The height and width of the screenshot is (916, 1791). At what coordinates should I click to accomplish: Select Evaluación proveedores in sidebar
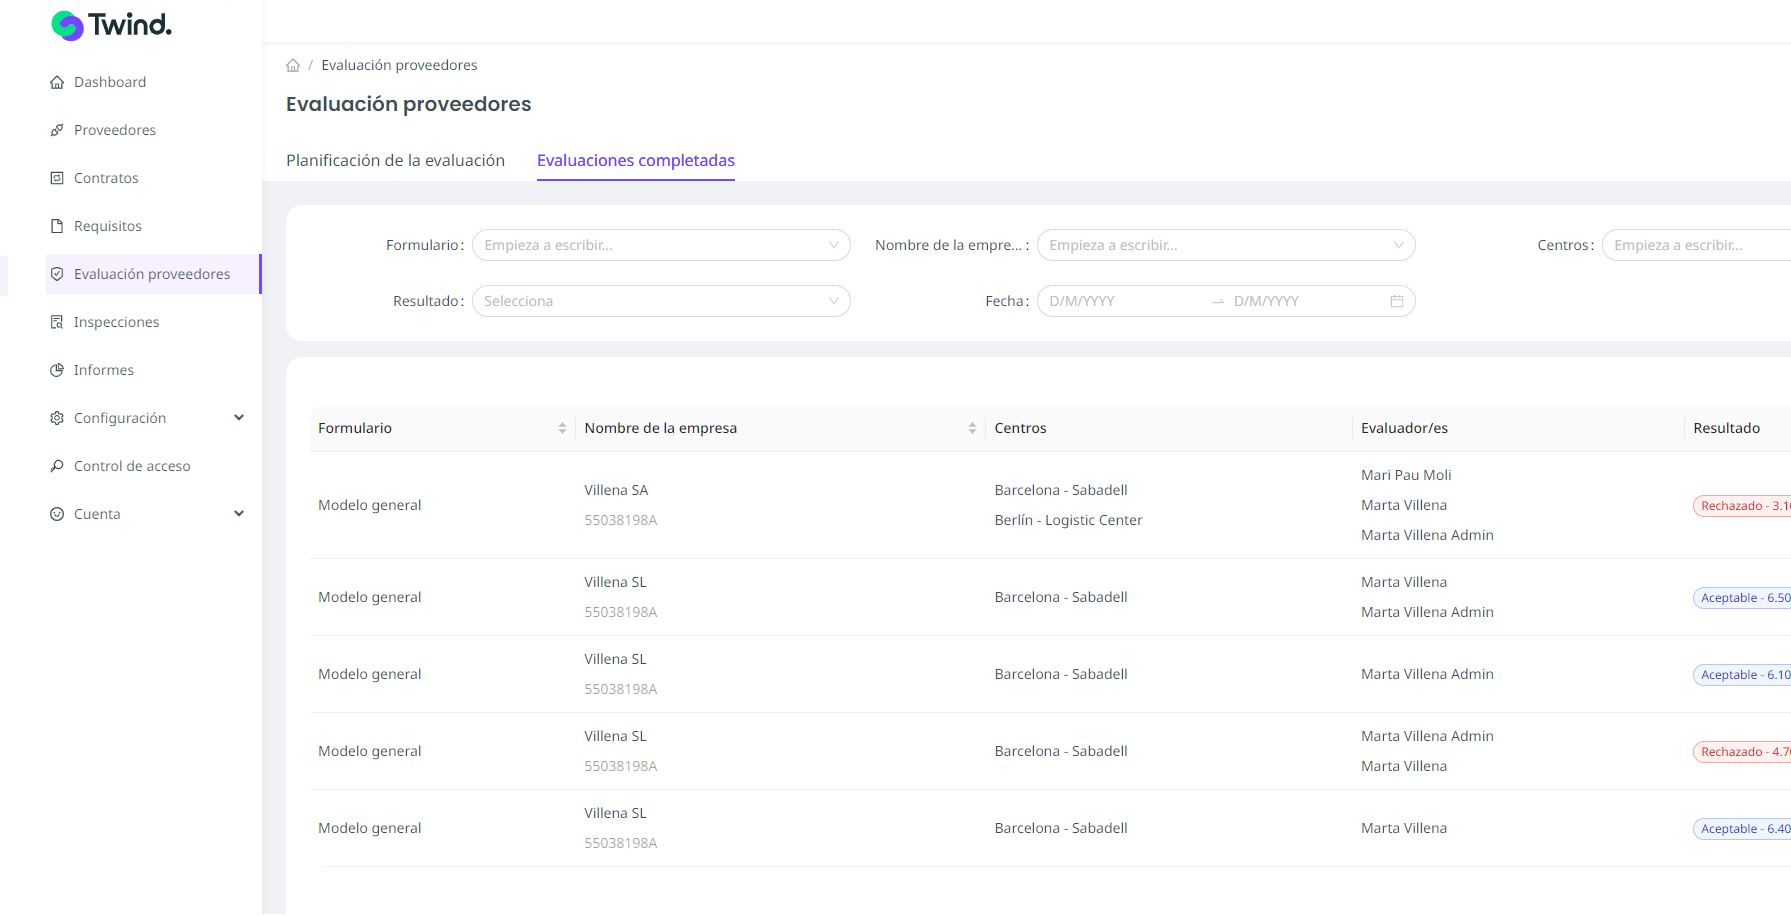click(x=152, y=274)
